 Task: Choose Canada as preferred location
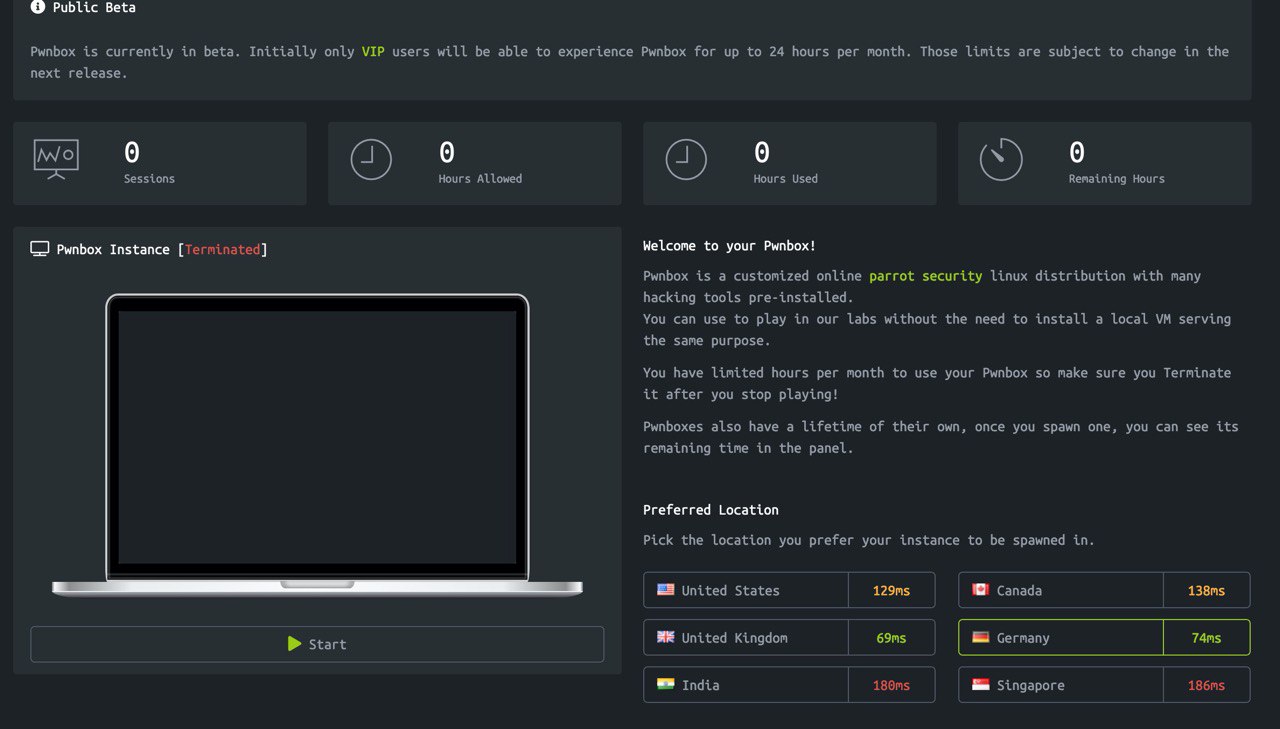coord(1104,590)
